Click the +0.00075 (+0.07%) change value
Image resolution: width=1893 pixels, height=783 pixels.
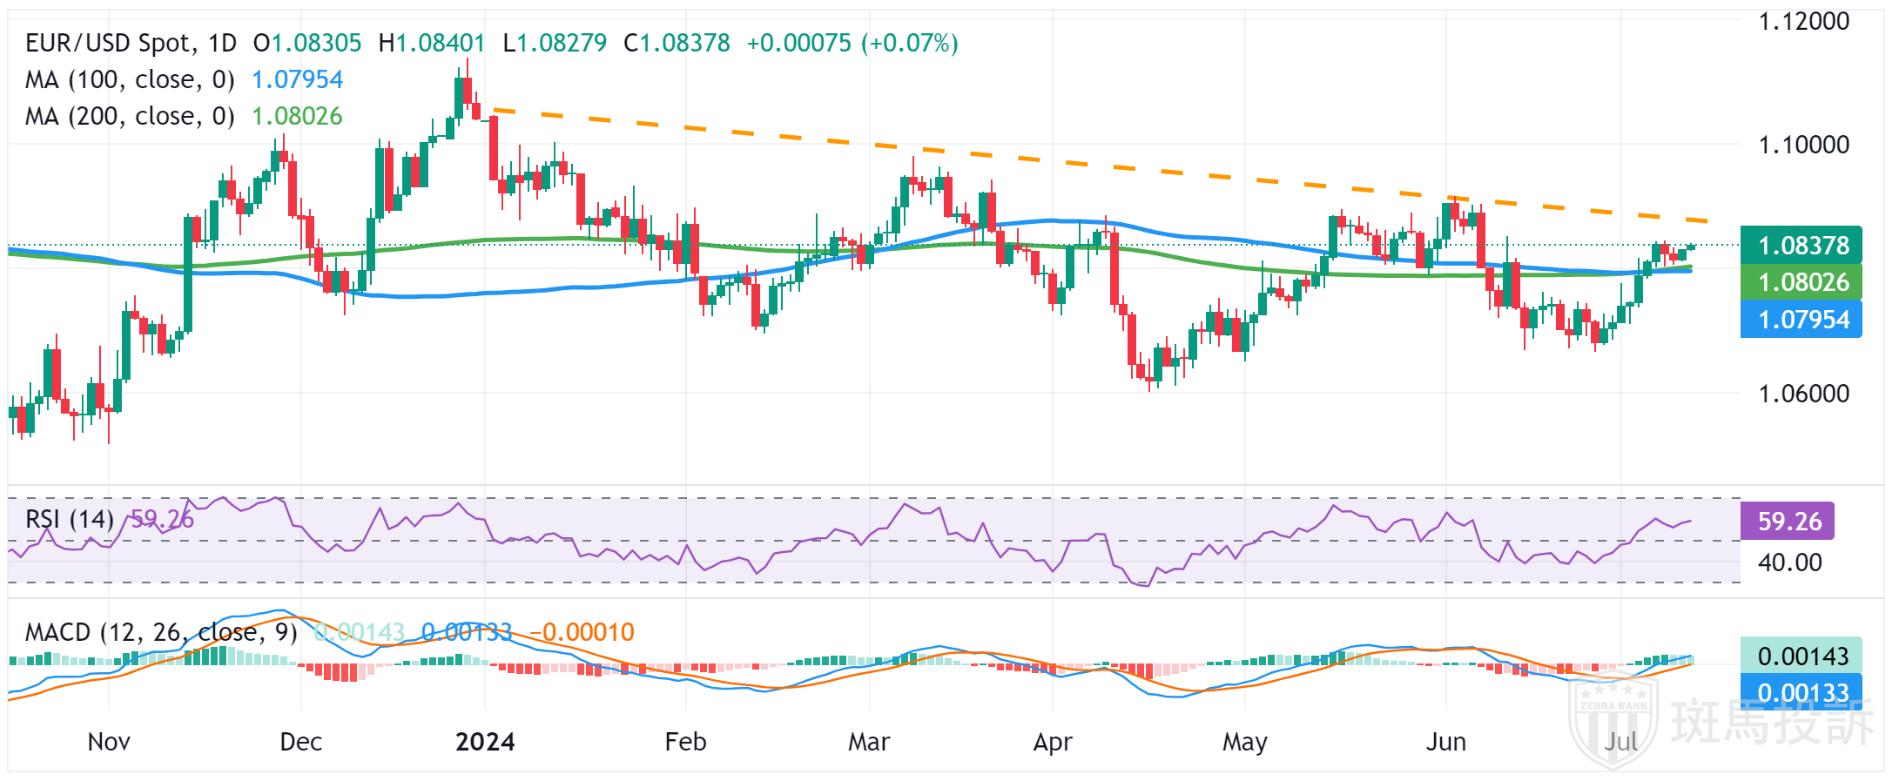pos(852,43)
